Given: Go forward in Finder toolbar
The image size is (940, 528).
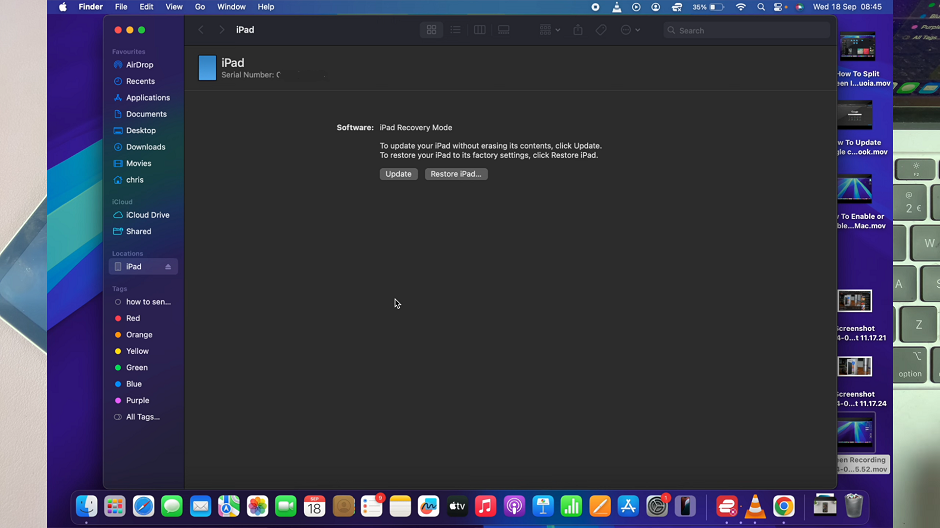Looking at the screenshot, I should (x=221, y=30).
